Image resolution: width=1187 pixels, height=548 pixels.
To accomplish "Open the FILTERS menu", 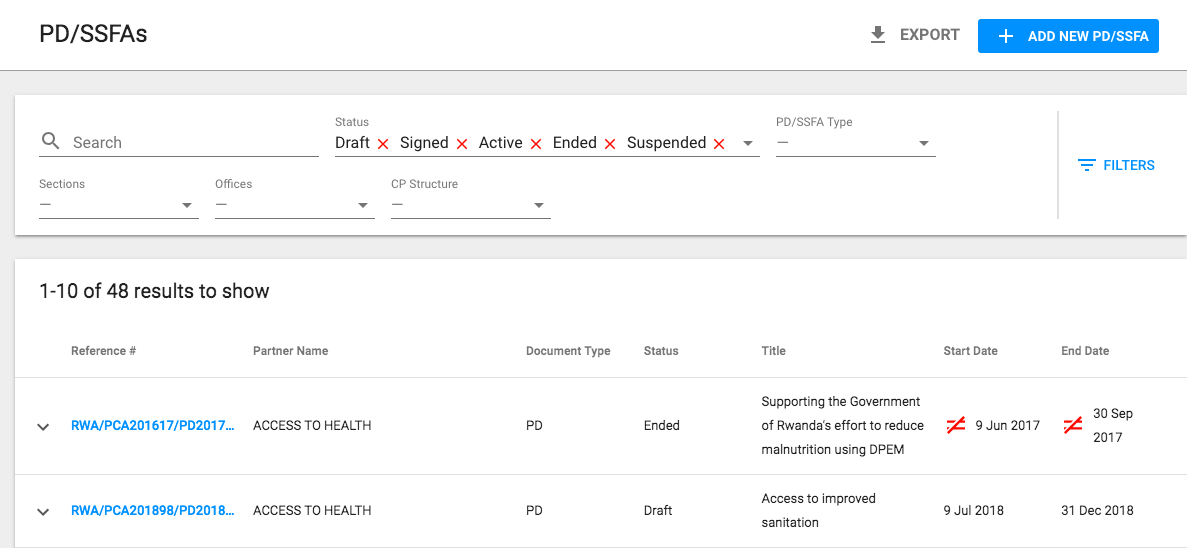I will (x=1117, y=165).
